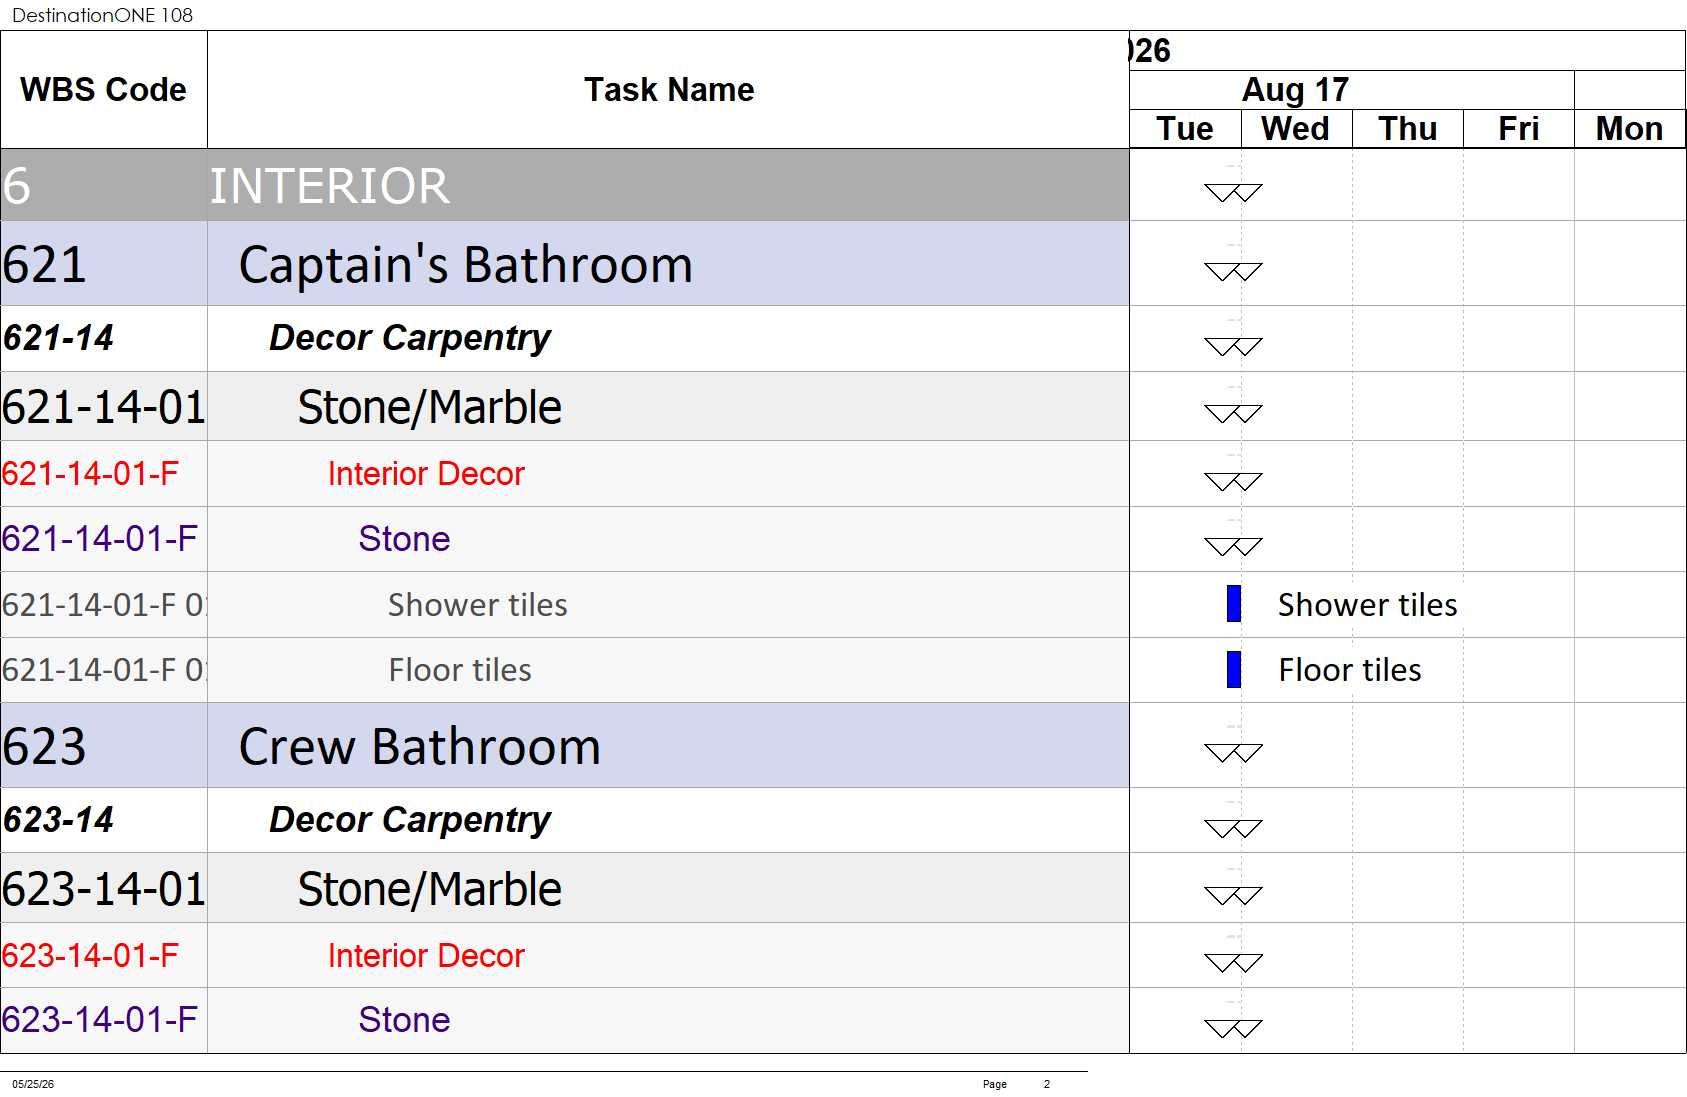The image size is (1687, 1097).
Task: Click the INTERIOR summary milestone marker
Action: [1233, 192]
